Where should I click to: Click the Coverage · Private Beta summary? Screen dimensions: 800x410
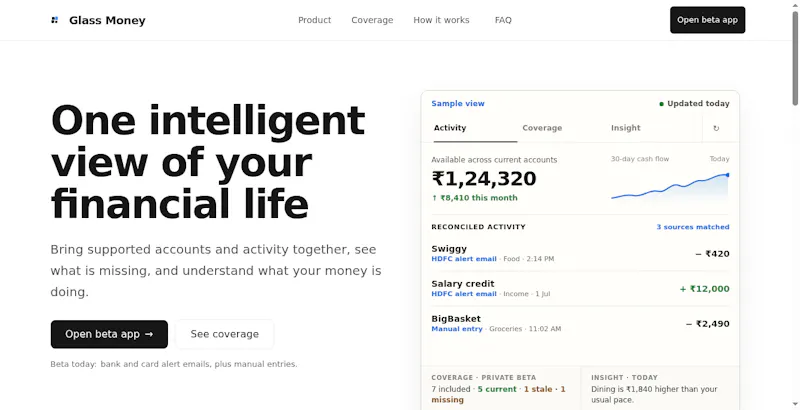pyautogui.click(x=501, y=389)
